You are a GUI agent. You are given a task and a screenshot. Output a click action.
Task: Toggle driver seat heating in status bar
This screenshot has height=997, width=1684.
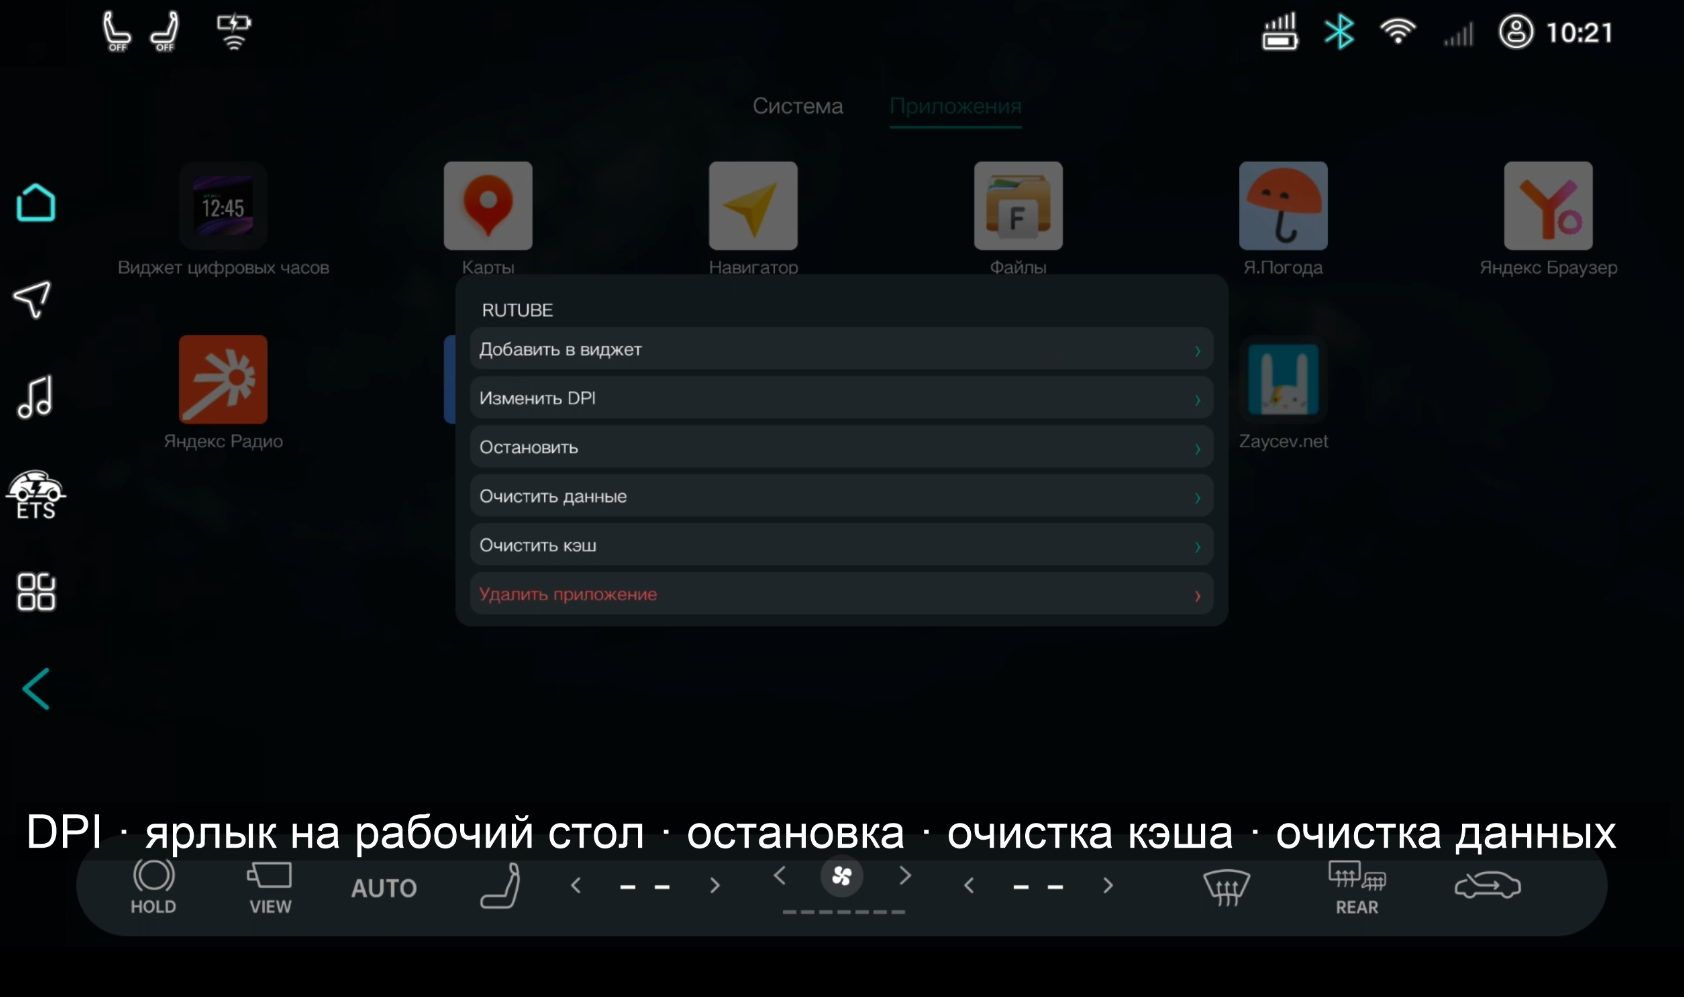(x=117, y=31)
